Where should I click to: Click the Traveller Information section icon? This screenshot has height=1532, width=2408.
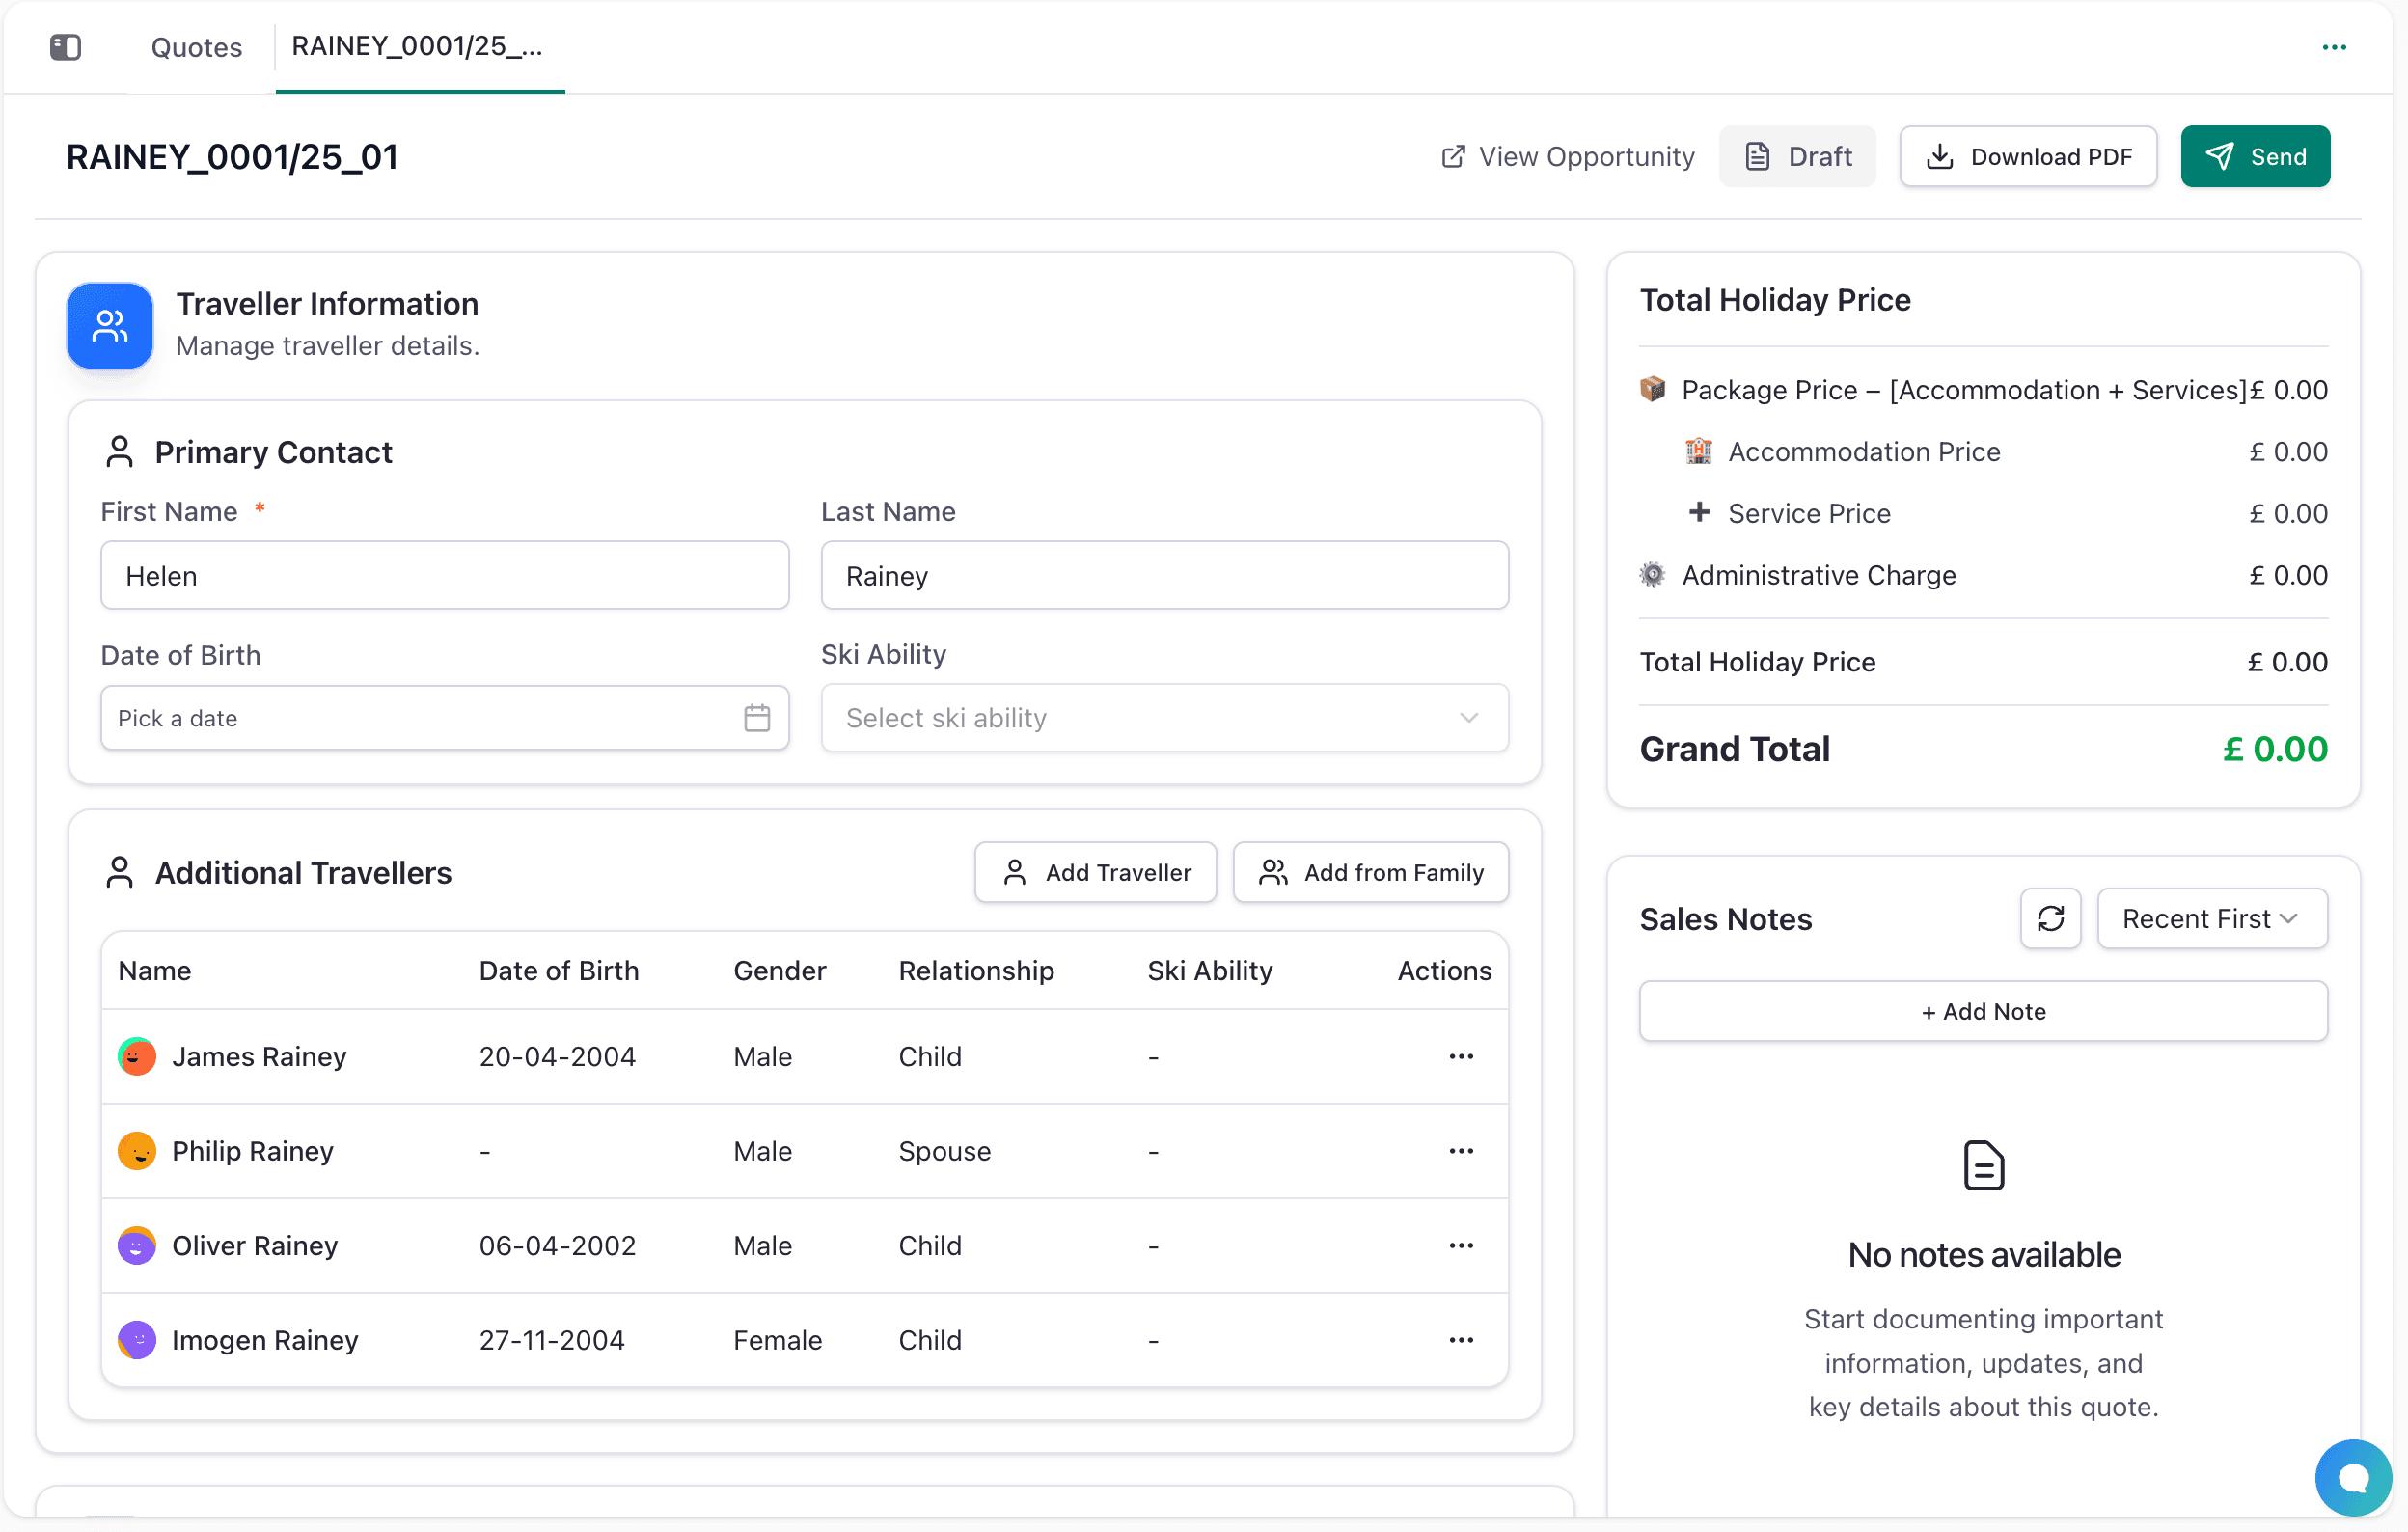click(110, 326)
